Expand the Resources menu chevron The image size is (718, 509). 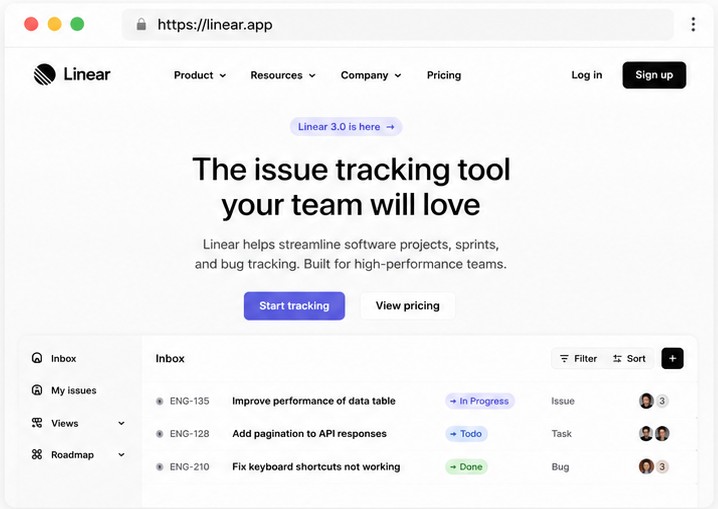[312, 76]
